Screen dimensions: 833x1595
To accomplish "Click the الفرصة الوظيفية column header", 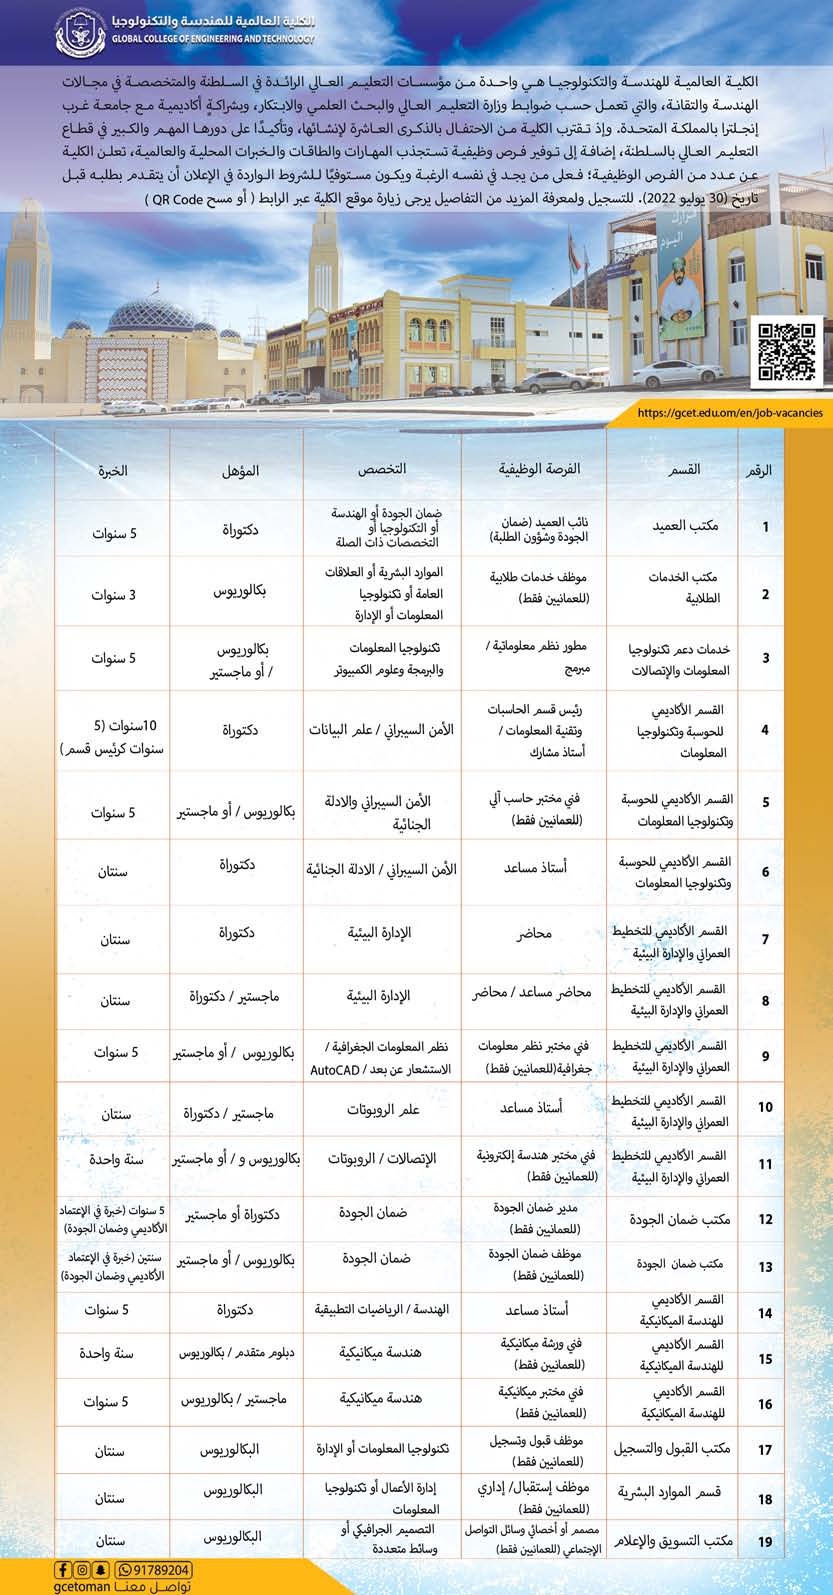I will (540, 468).
